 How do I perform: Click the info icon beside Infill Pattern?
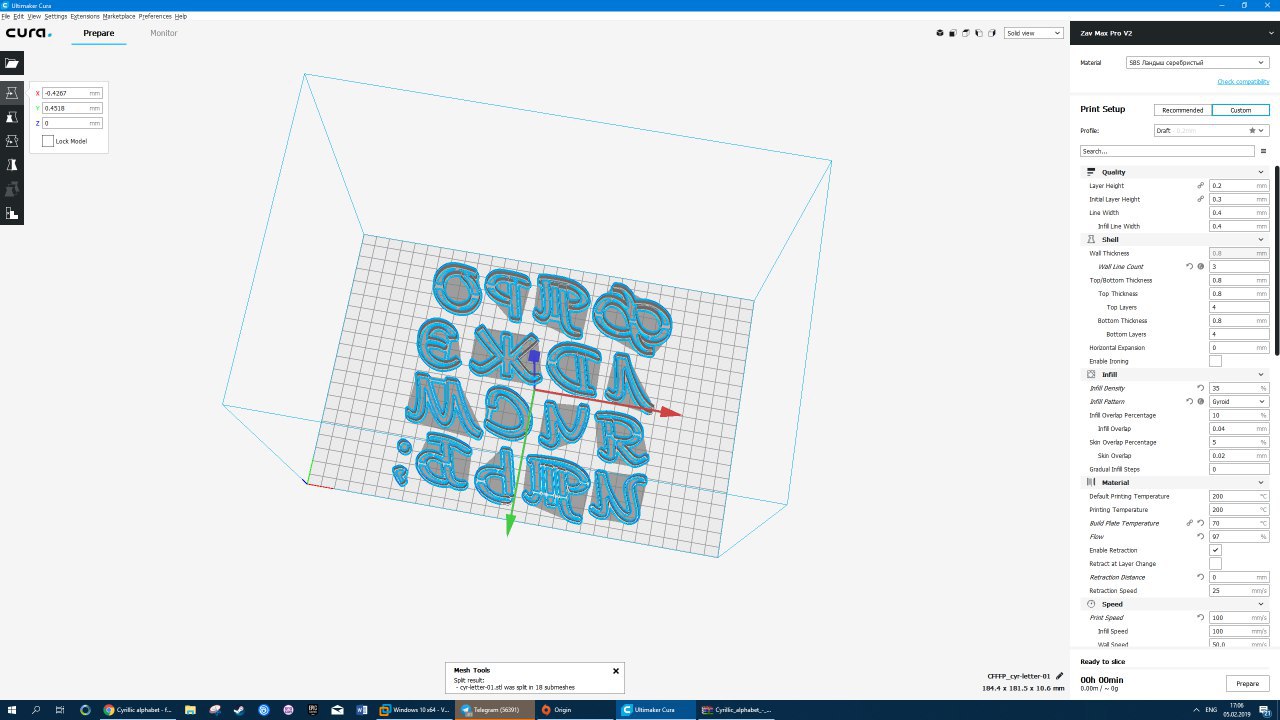coord(1201,401)
